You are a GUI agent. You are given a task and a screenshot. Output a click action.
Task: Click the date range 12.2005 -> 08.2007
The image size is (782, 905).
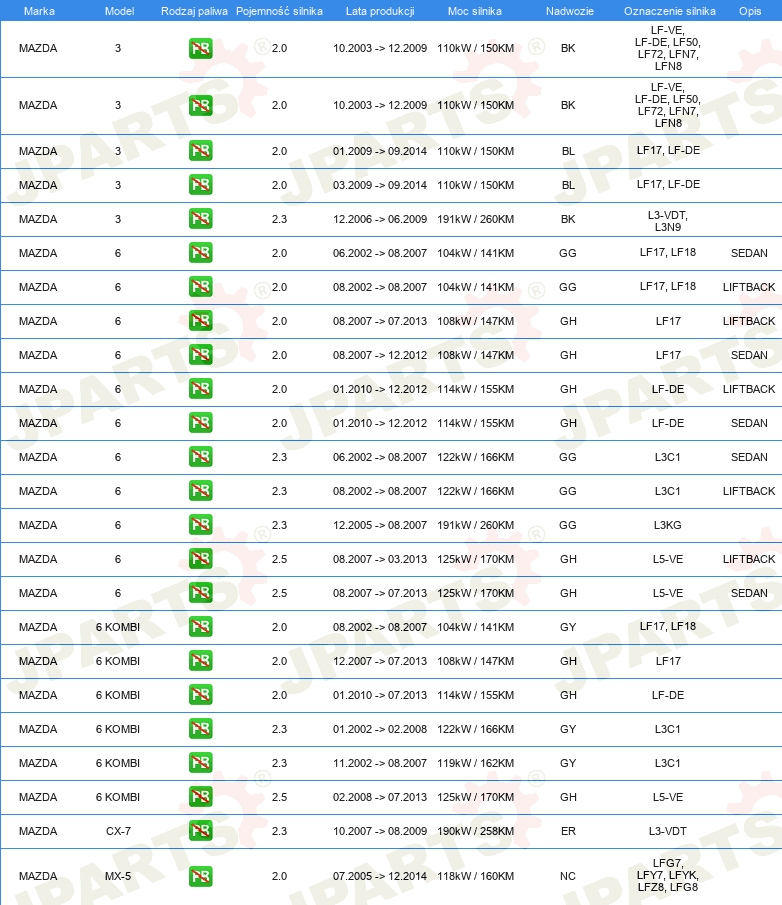pos(380,525)
